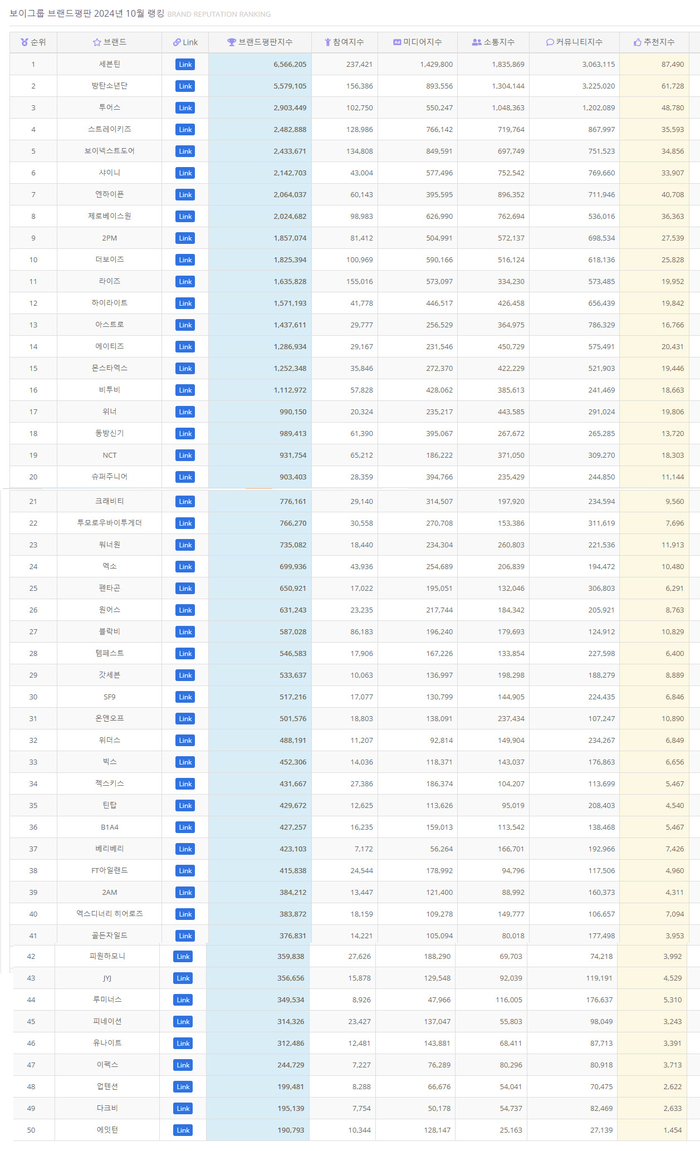Click the media icon beside 미디어지수

[397, 43]
